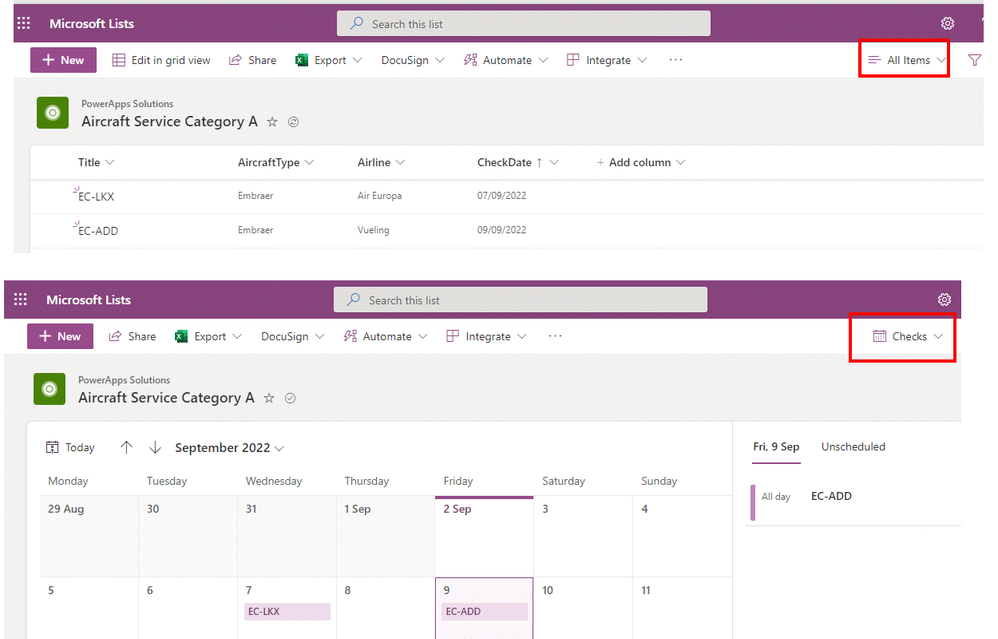Go to previous month with up arrow
Image resolution: width=998 pixels, height=639 pixels.
[126, 447]
